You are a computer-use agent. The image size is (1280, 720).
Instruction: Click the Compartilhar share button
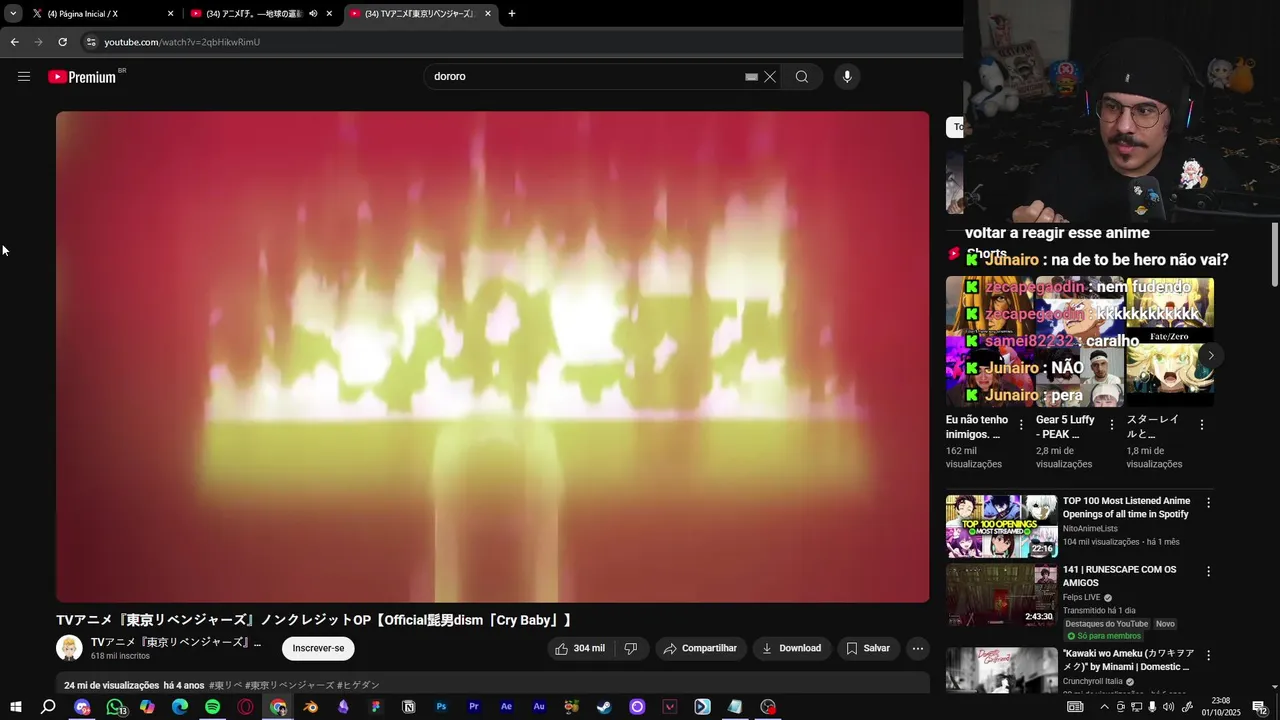click(x=700, y=648)
